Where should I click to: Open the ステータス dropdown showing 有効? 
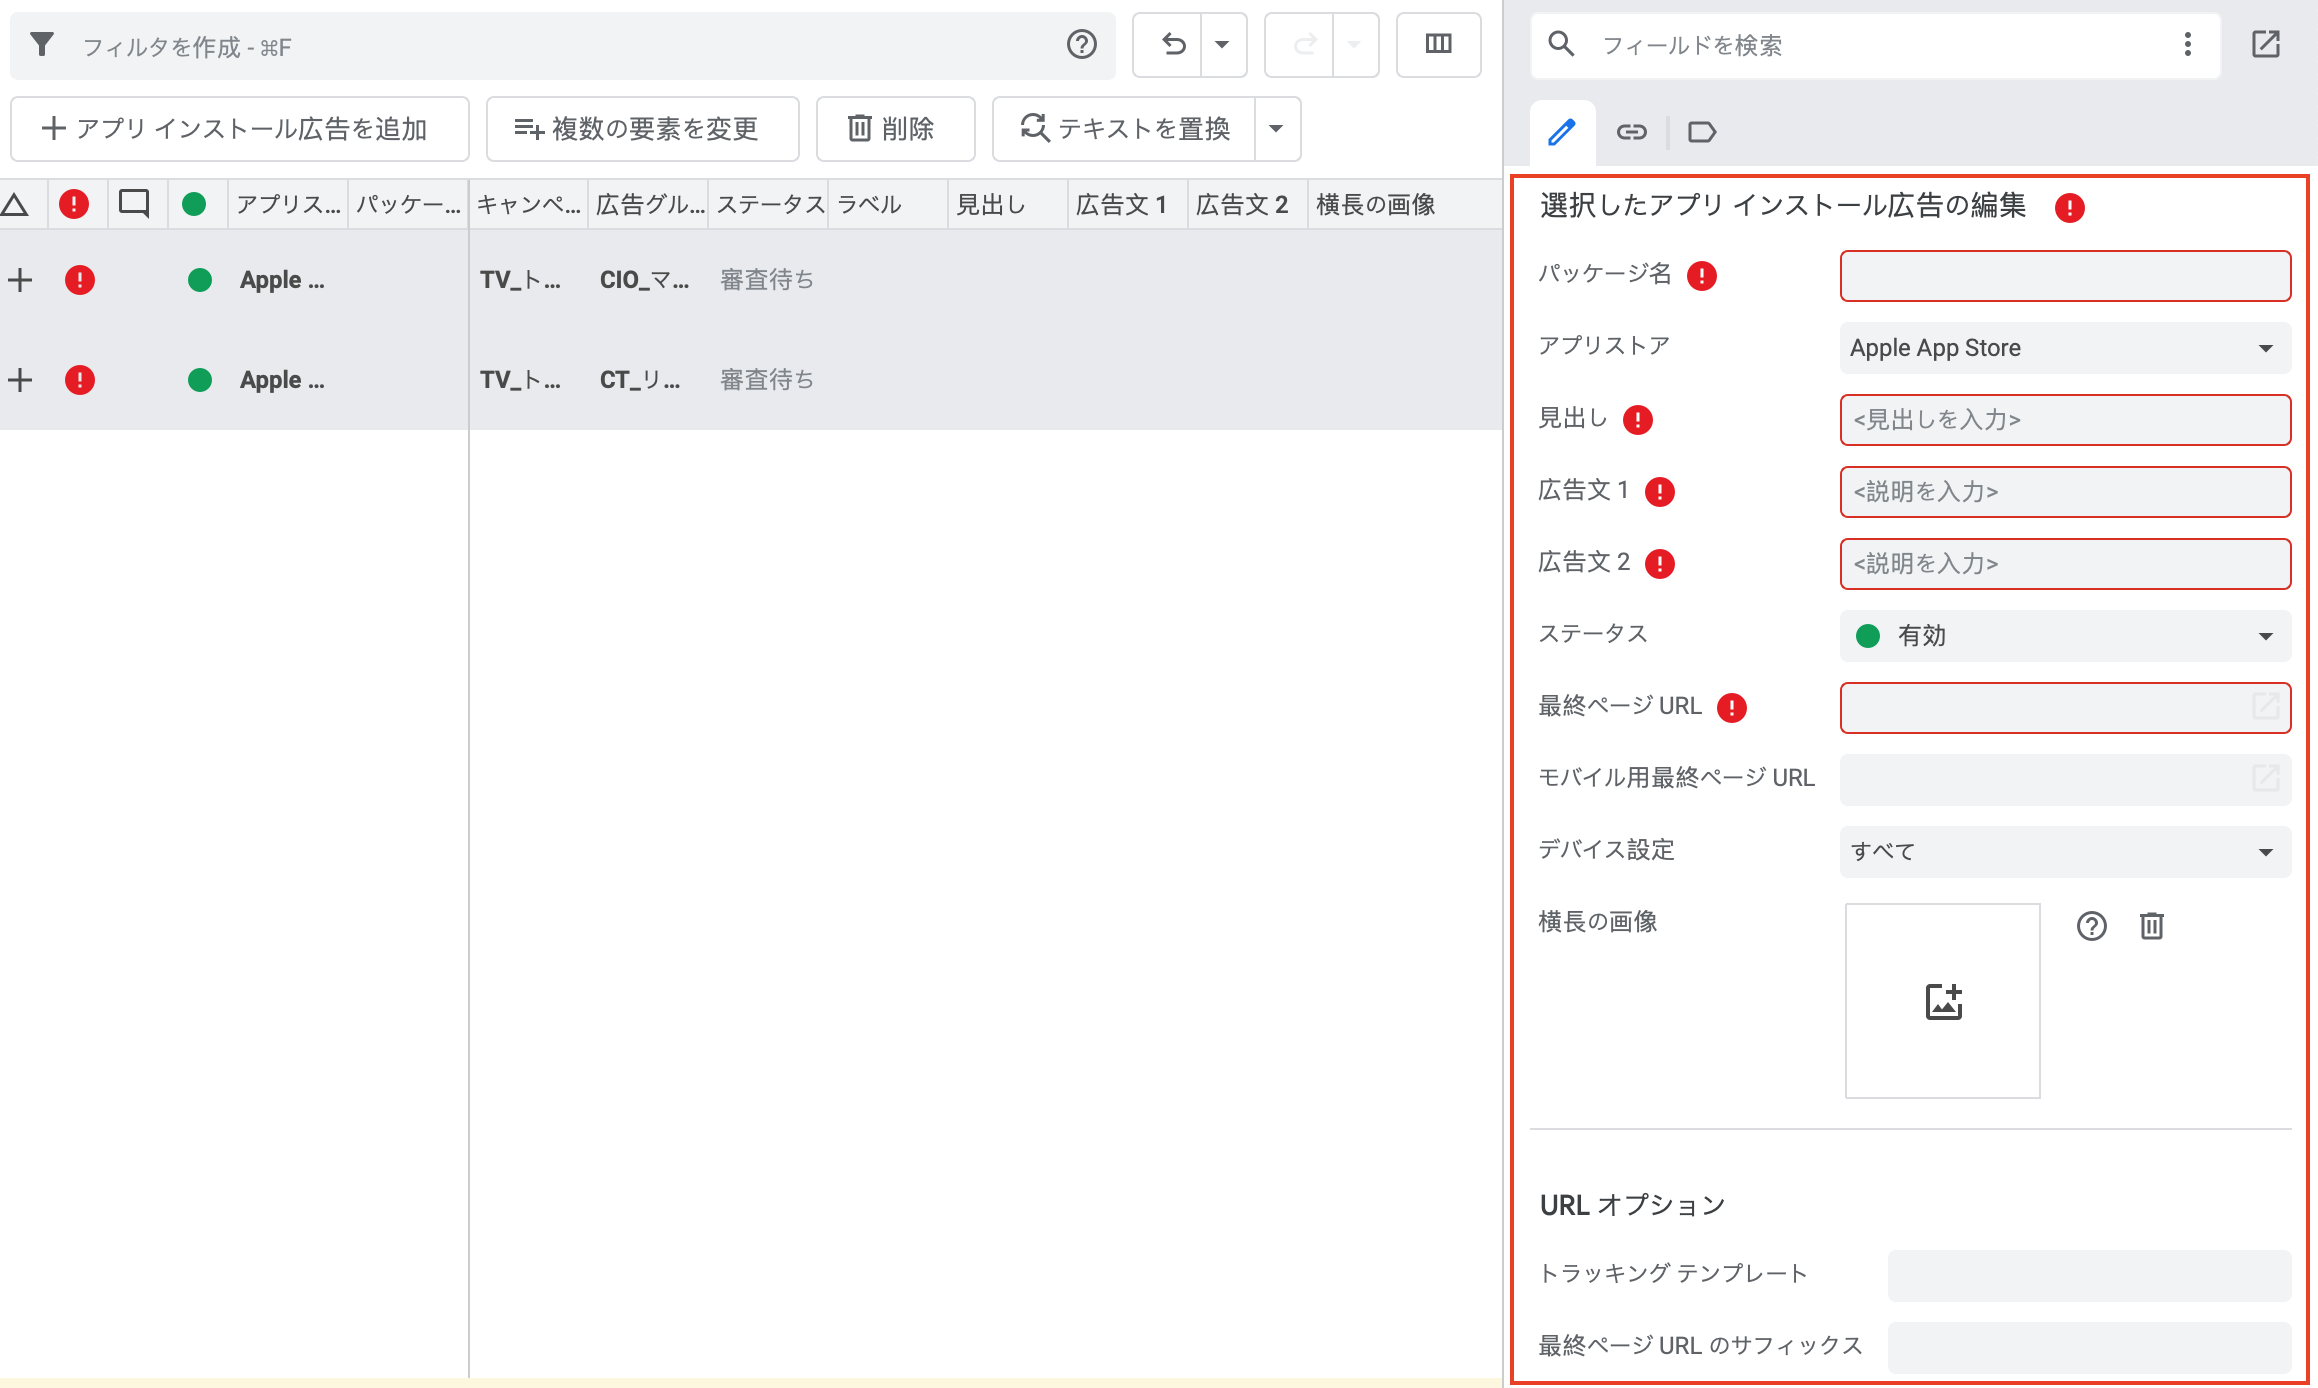(2065, 636)
